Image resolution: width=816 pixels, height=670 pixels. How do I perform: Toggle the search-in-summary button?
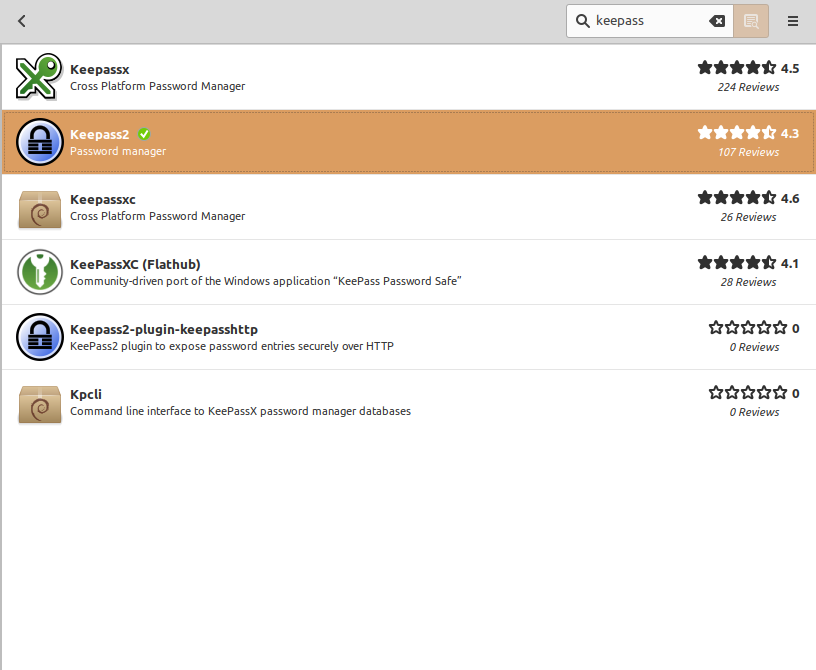(751, 21)
